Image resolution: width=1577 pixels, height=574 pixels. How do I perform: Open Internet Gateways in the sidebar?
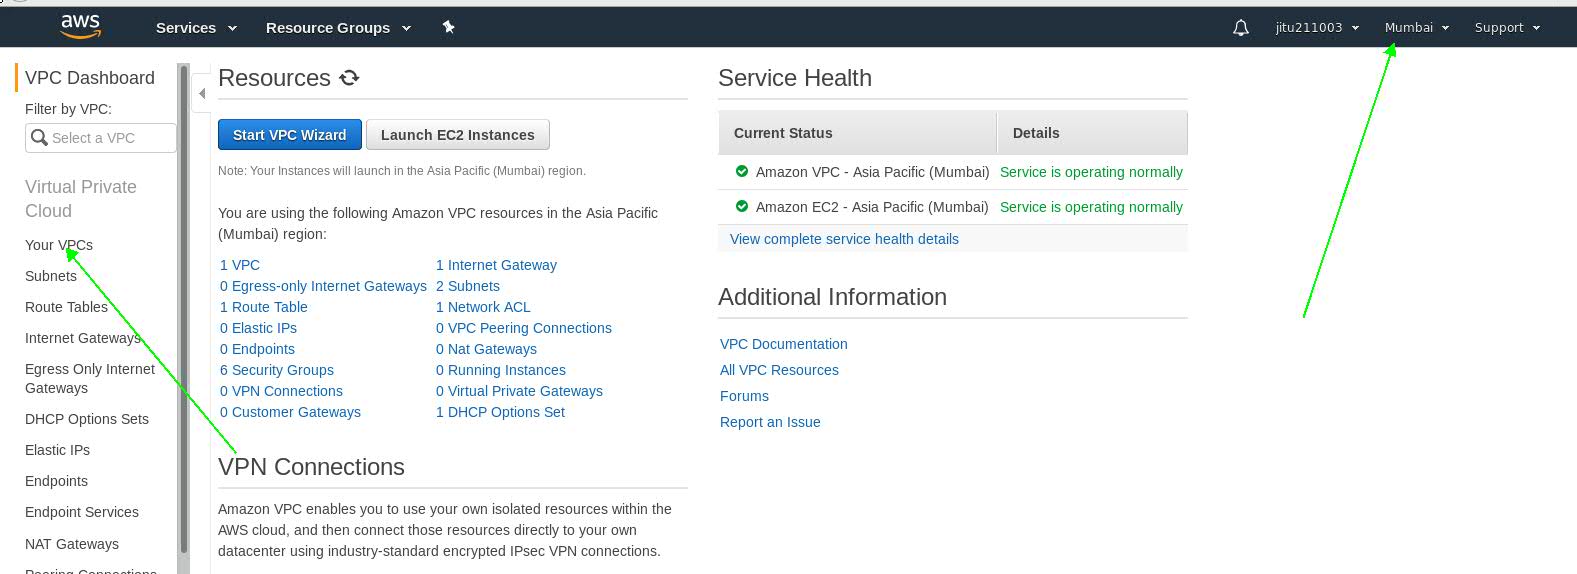(x=83, y=338)
